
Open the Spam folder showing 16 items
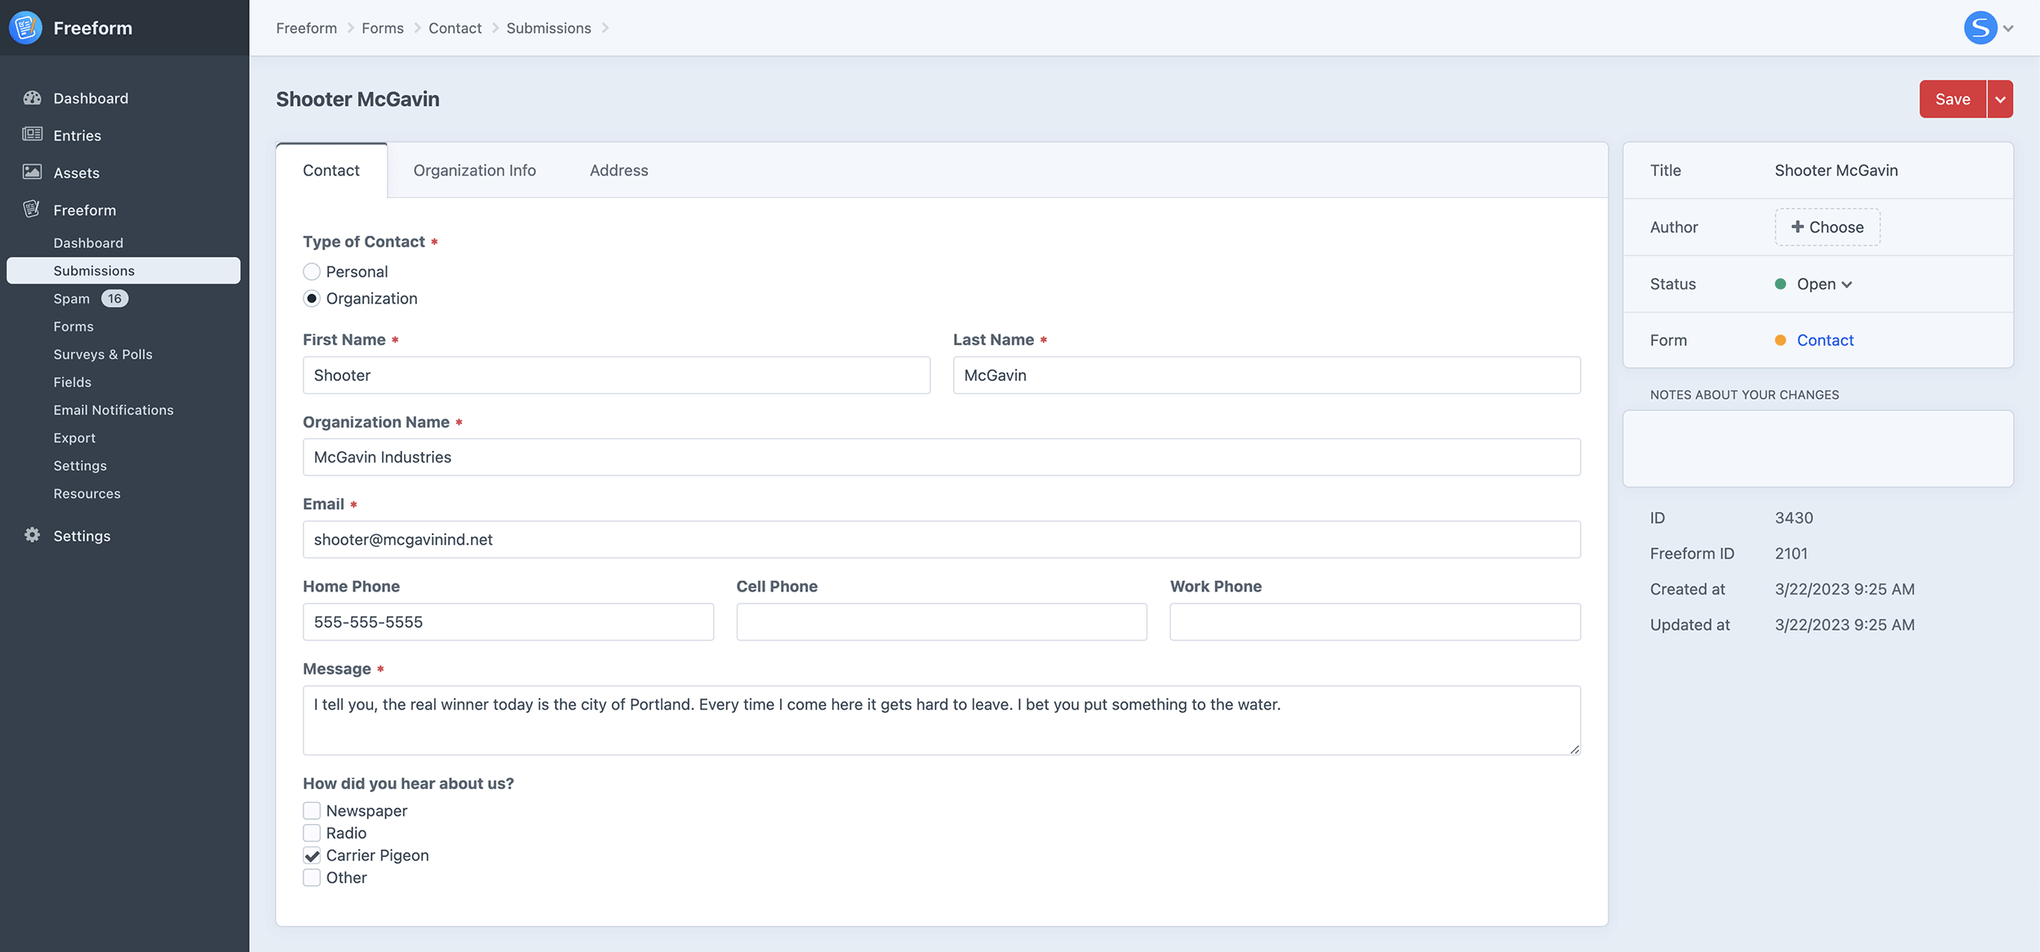72,298
